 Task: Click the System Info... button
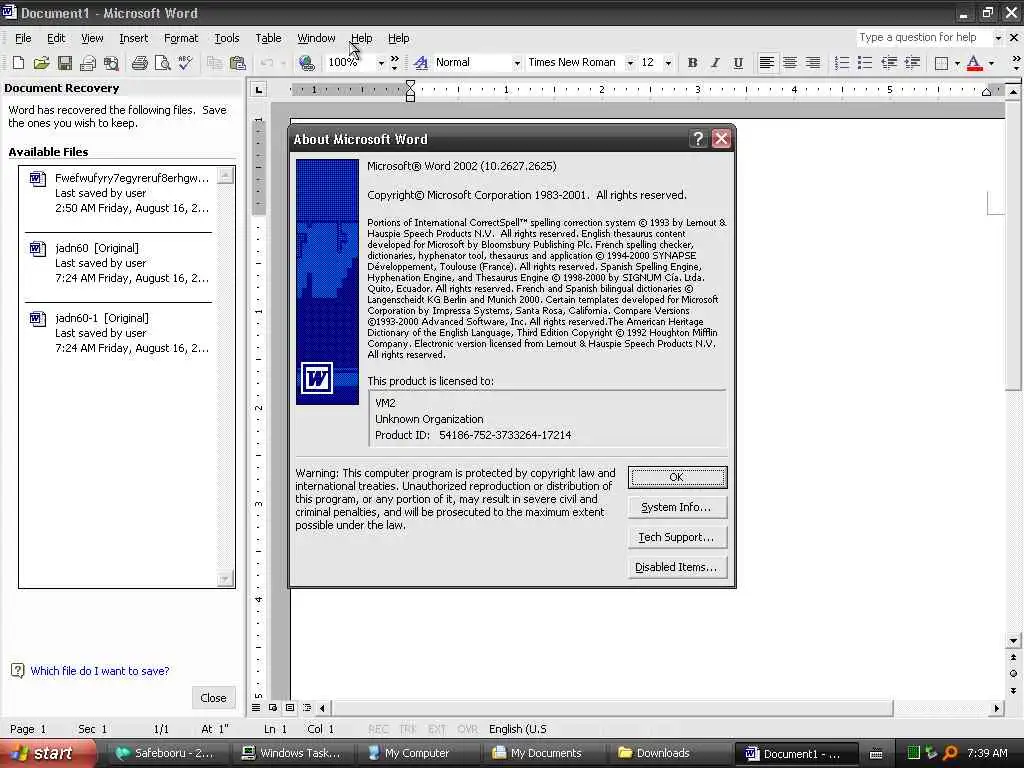(677, 507)
